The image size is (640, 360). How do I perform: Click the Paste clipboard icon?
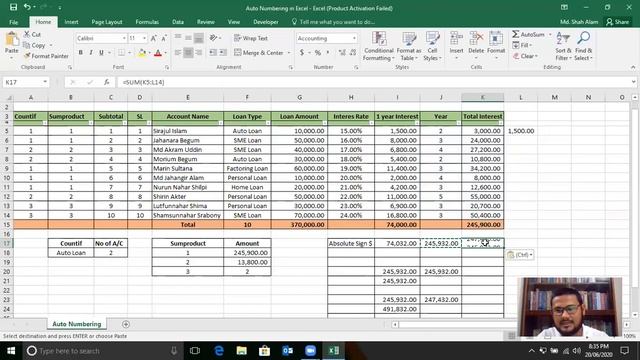11,40
